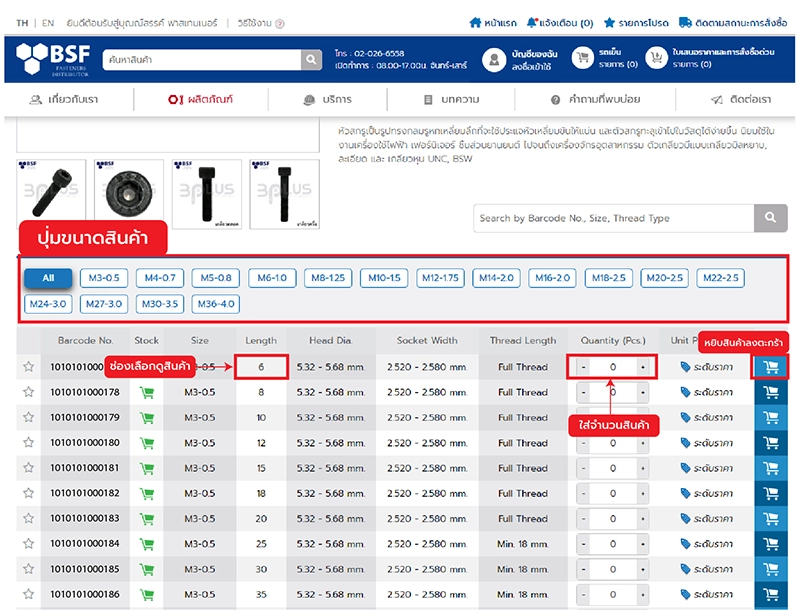The height and width of the screenshot is (616, 800).
Task: Click the quotation request cart icon in header
Action: click(x=655, y=59)
